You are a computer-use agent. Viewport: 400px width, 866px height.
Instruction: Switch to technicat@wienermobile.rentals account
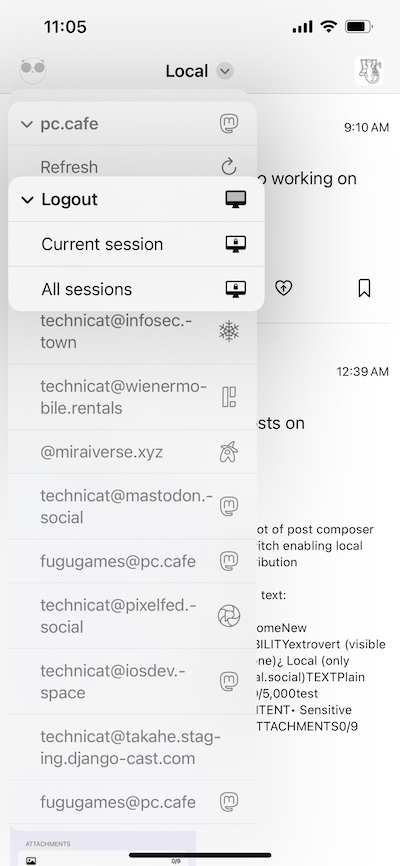(133, 397)
